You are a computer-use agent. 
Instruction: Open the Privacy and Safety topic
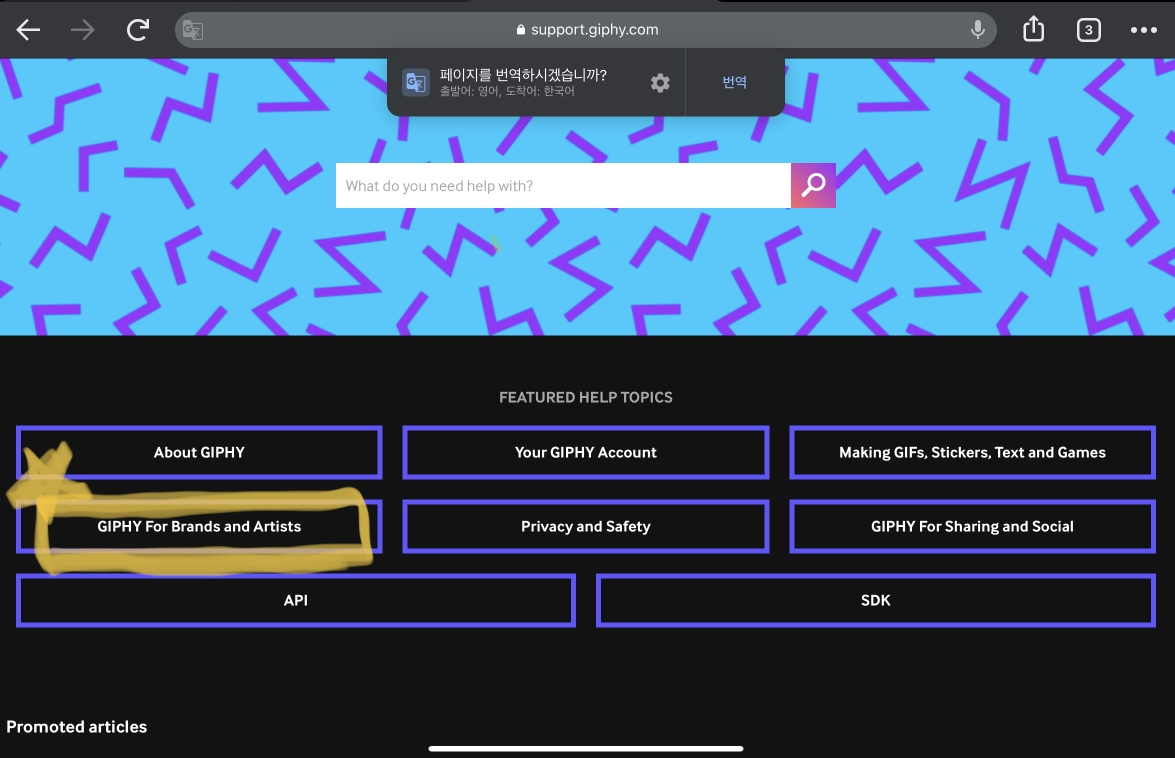point(585,527)
